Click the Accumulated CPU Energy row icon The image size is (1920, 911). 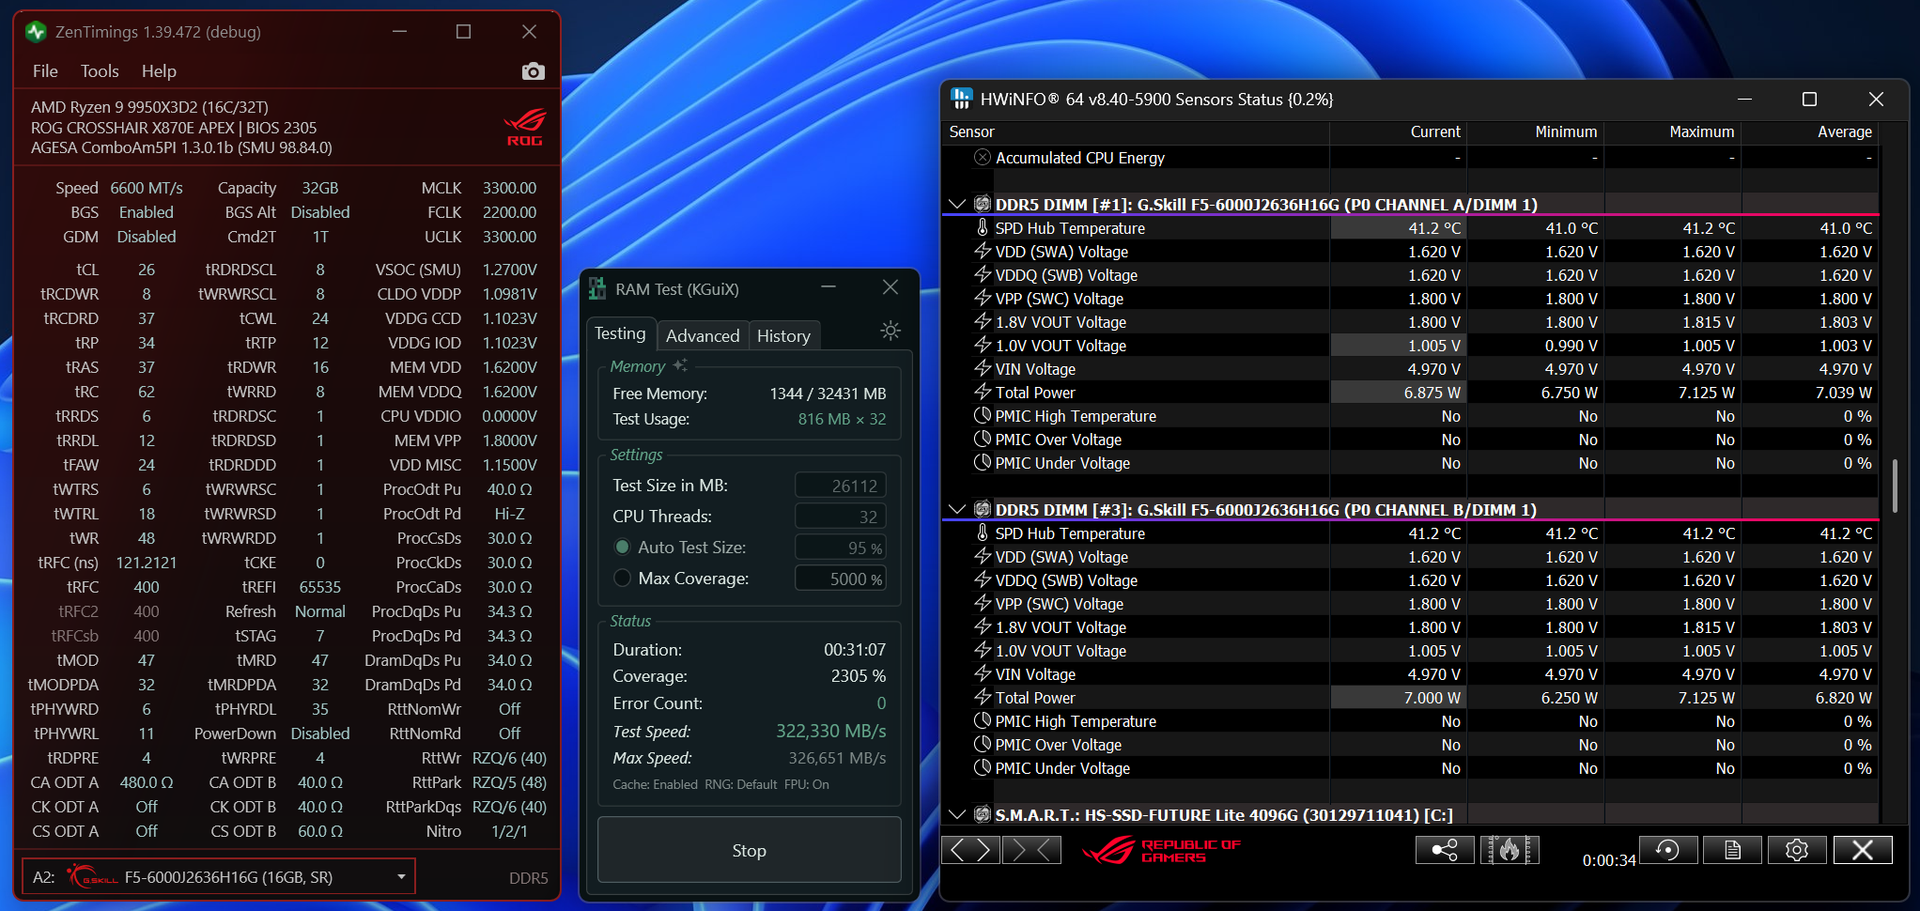click(x=982, y=158)
